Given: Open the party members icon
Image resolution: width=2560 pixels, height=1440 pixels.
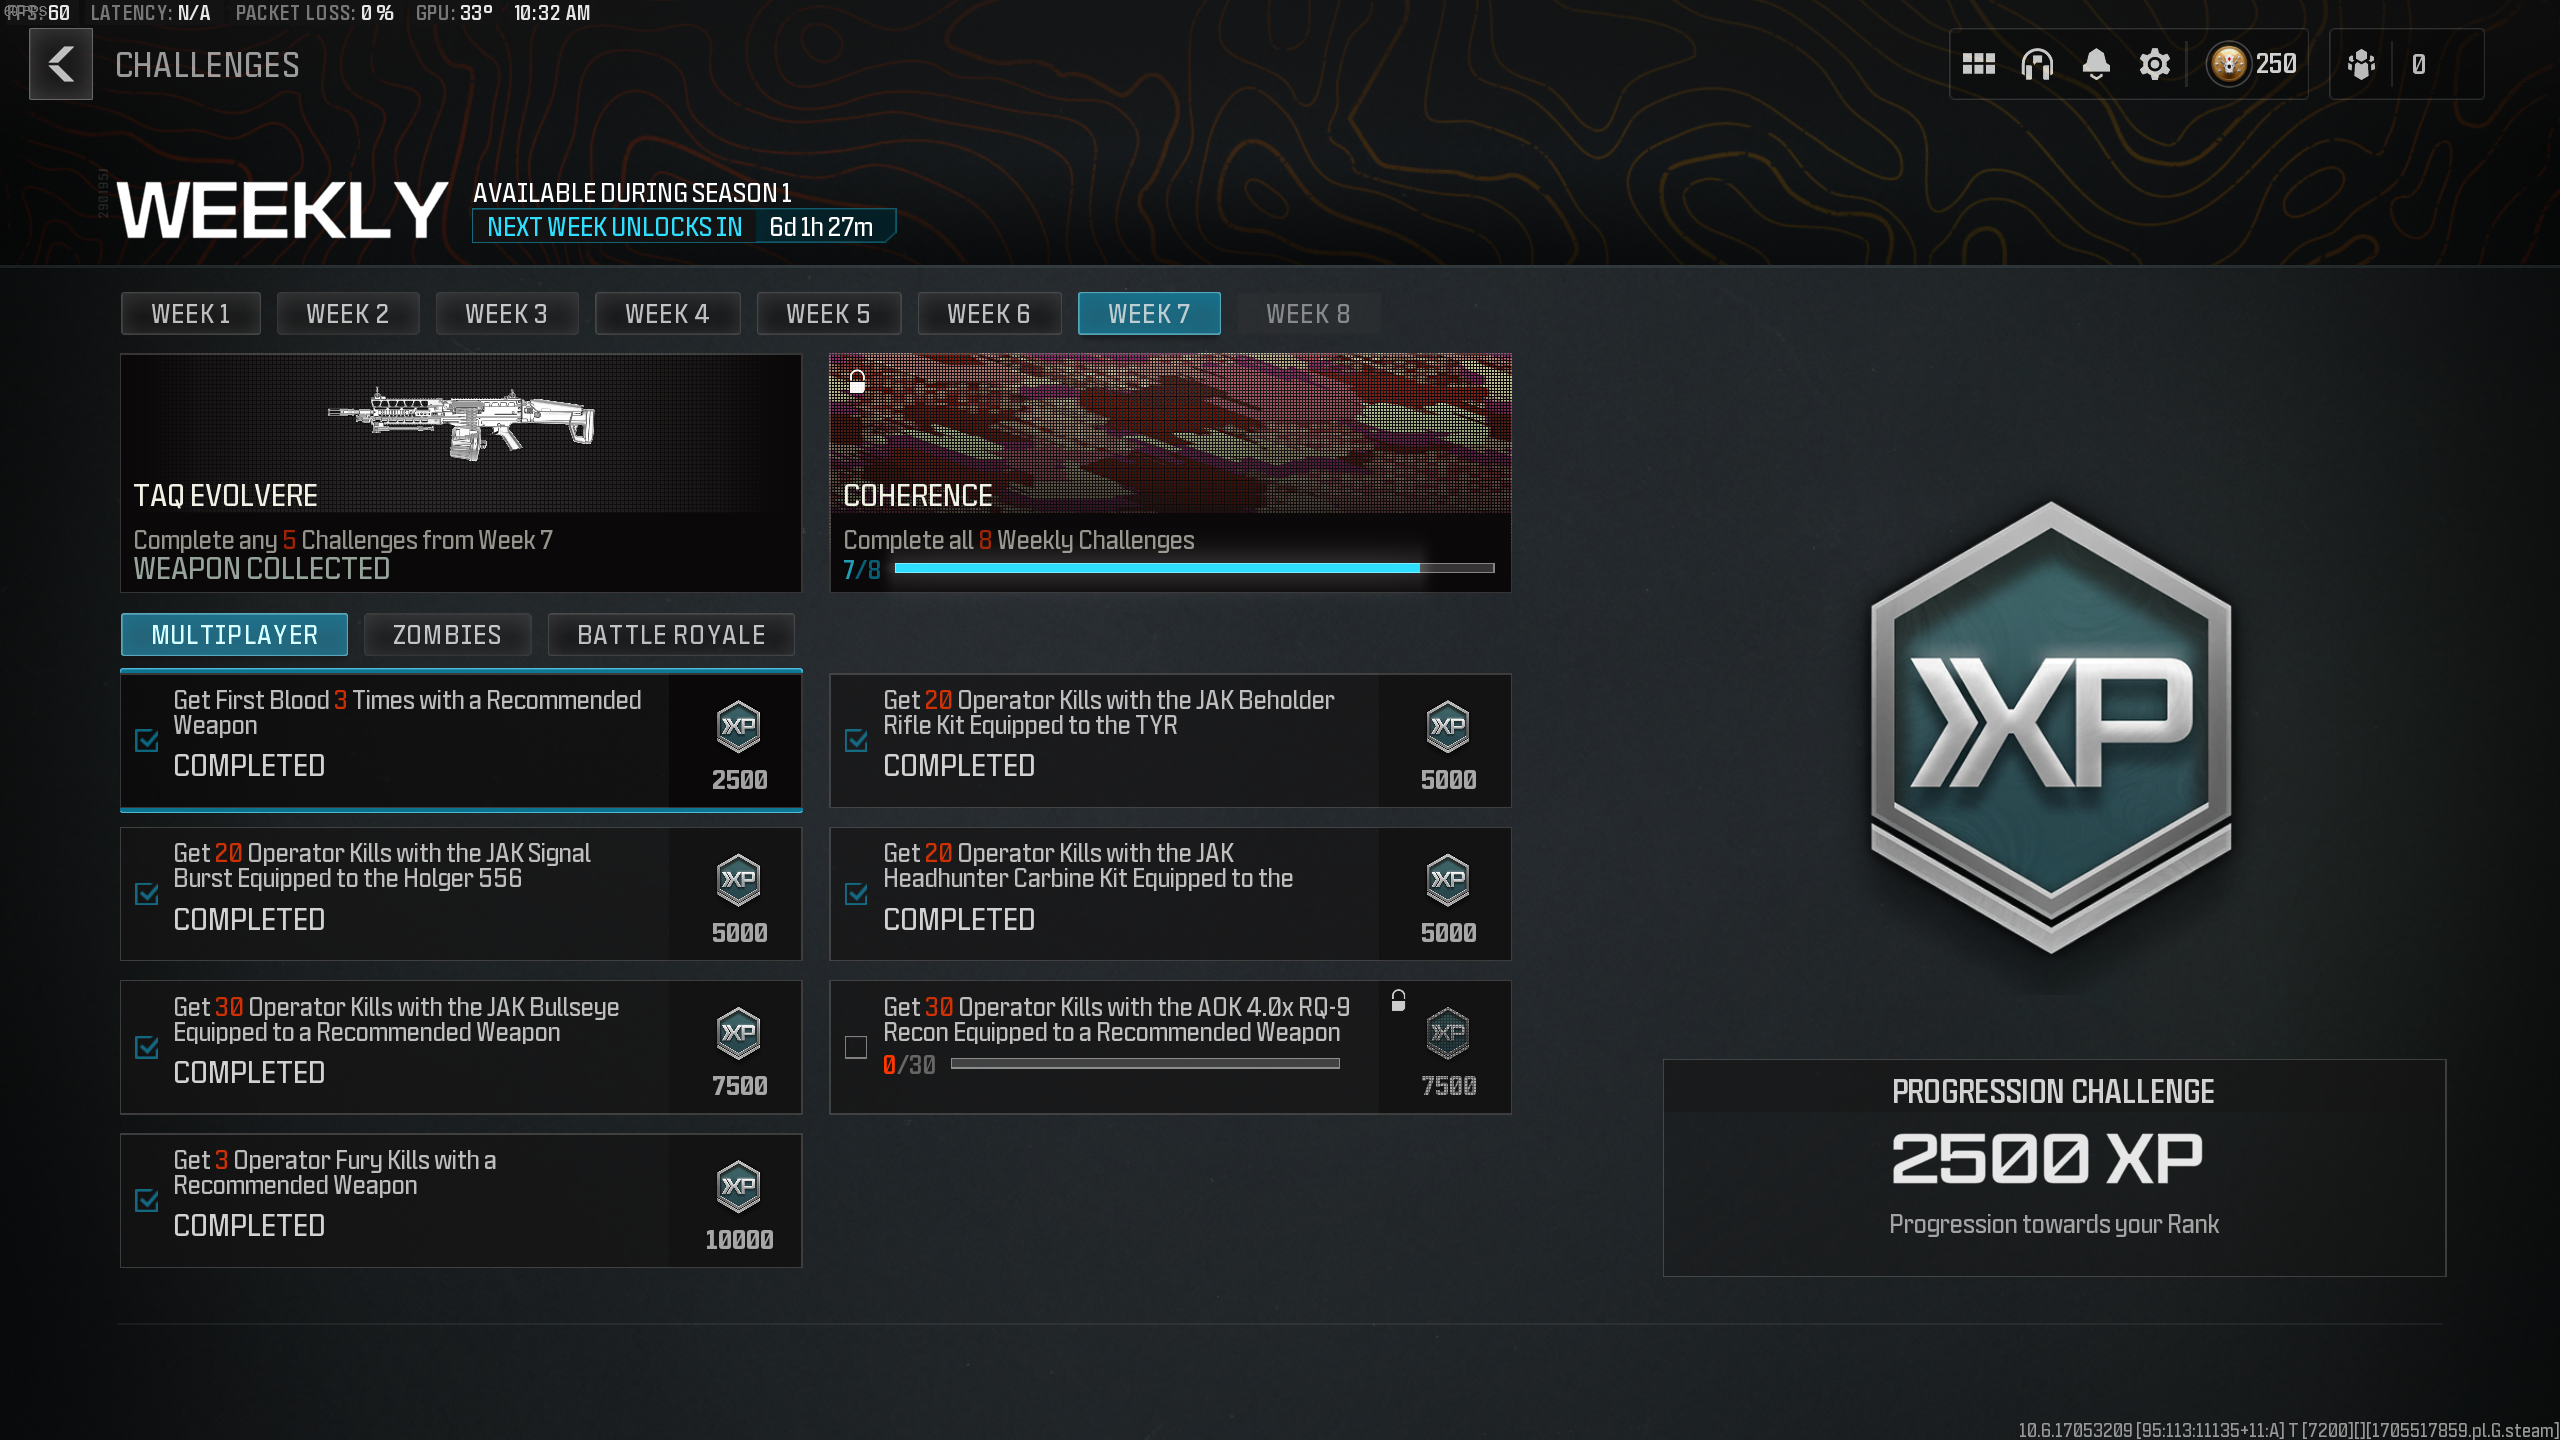Looking at the screenshot, I should coord(2361,65).
